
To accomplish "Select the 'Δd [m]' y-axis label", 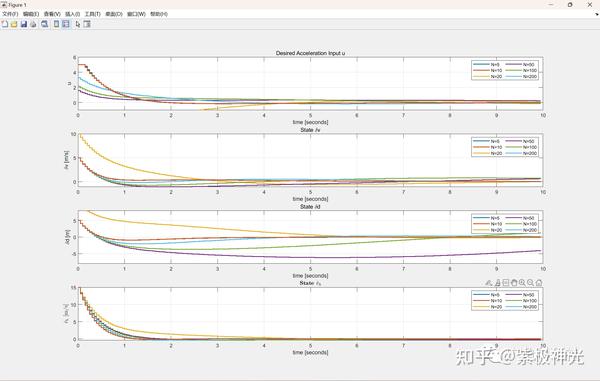I will pos(67,237).
